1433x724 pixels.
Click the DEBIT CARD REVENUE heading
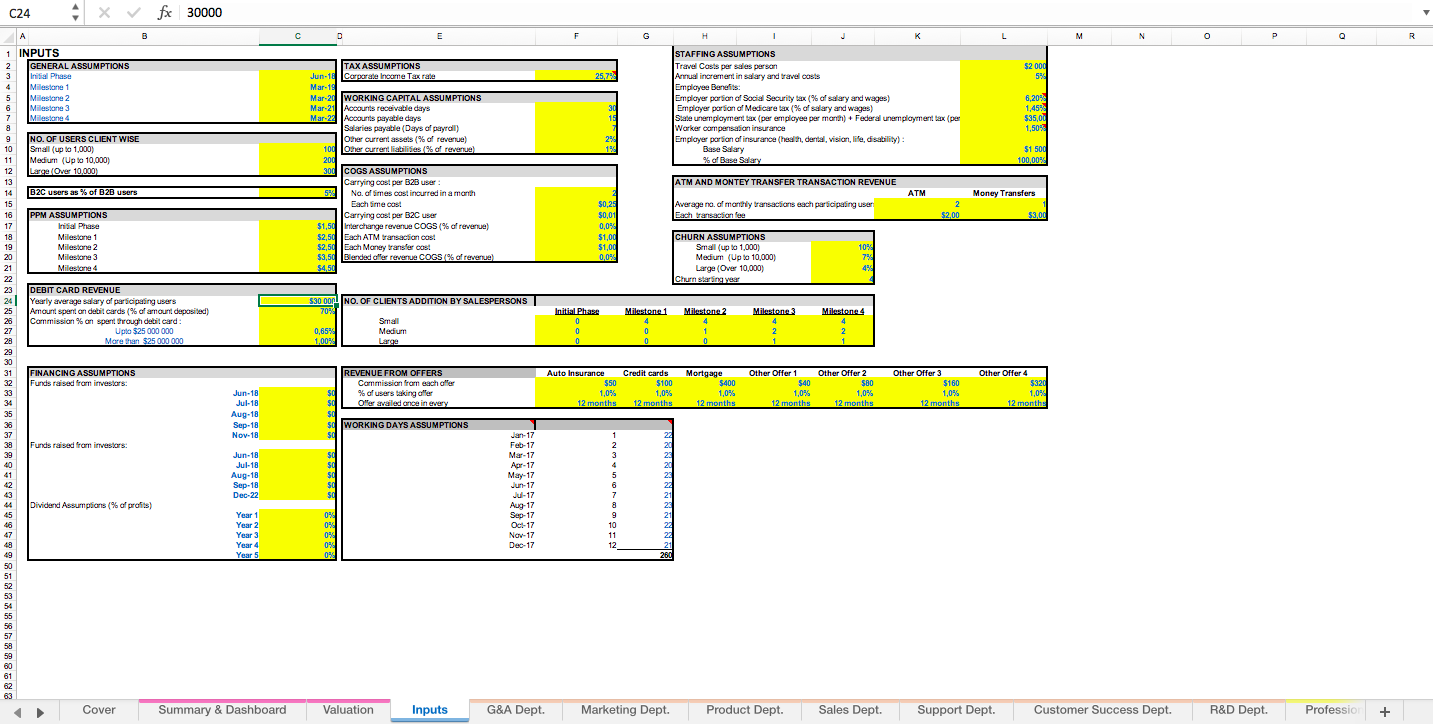[75, 290]
